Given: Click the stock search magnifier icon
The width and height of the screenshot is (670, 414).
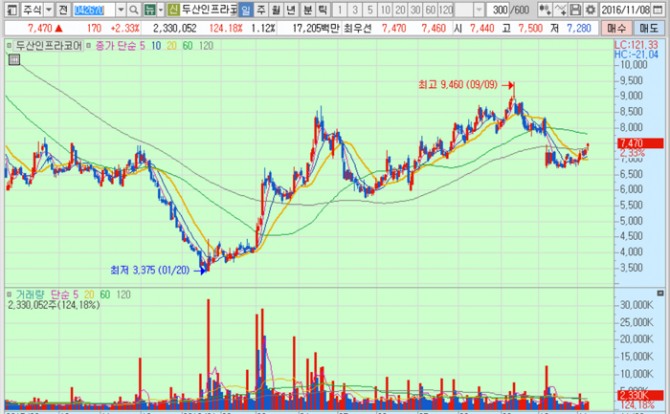Looking at the screenshot, I should (x=134, y=9).
